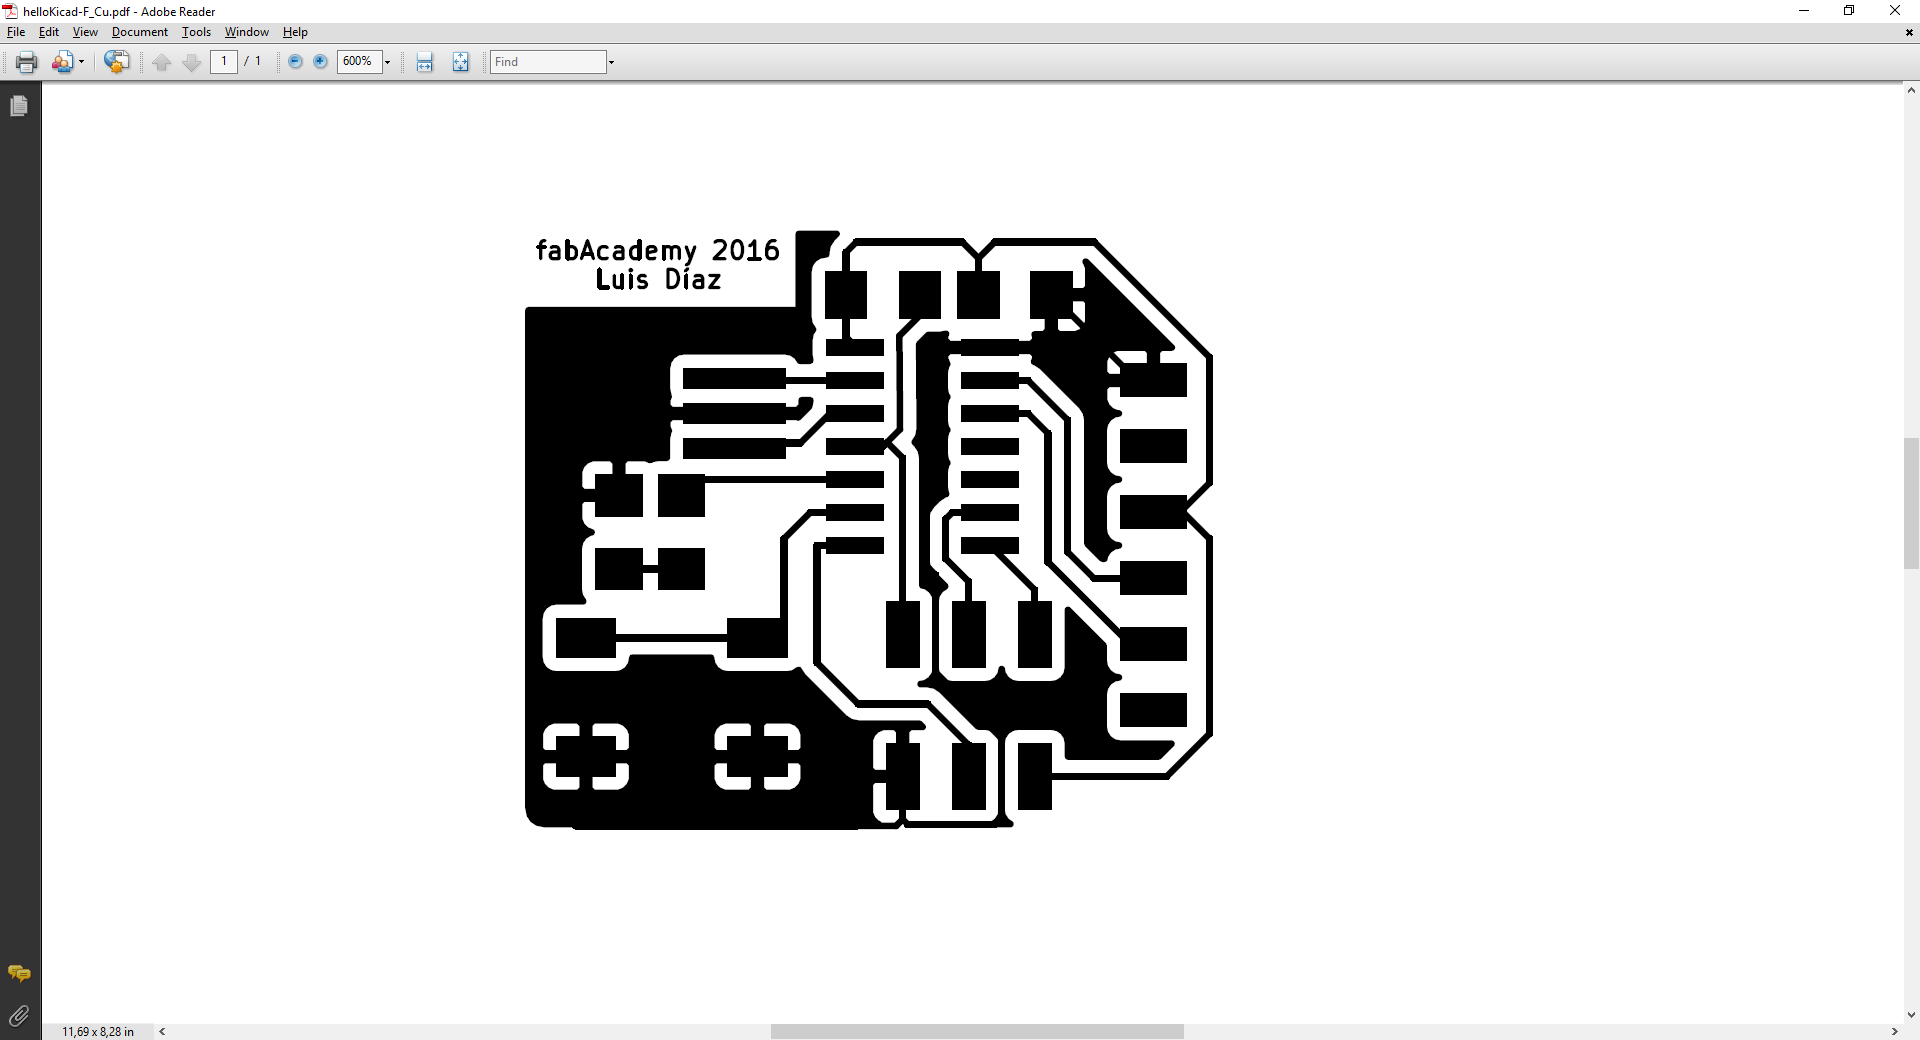Restore down the Adobe Reader window
This screenshot has width=1920, height=1040.
(1849, 11)
